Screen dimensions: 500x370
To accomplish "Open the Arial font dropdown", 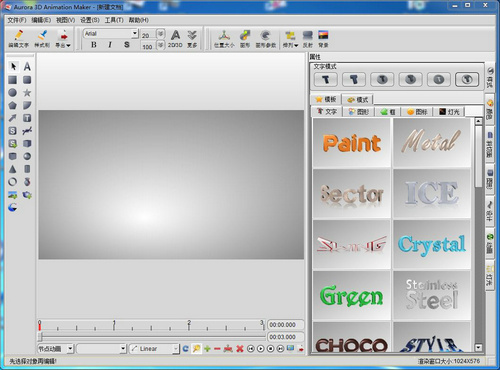I will pyautogui.click(x=135, y=33).
